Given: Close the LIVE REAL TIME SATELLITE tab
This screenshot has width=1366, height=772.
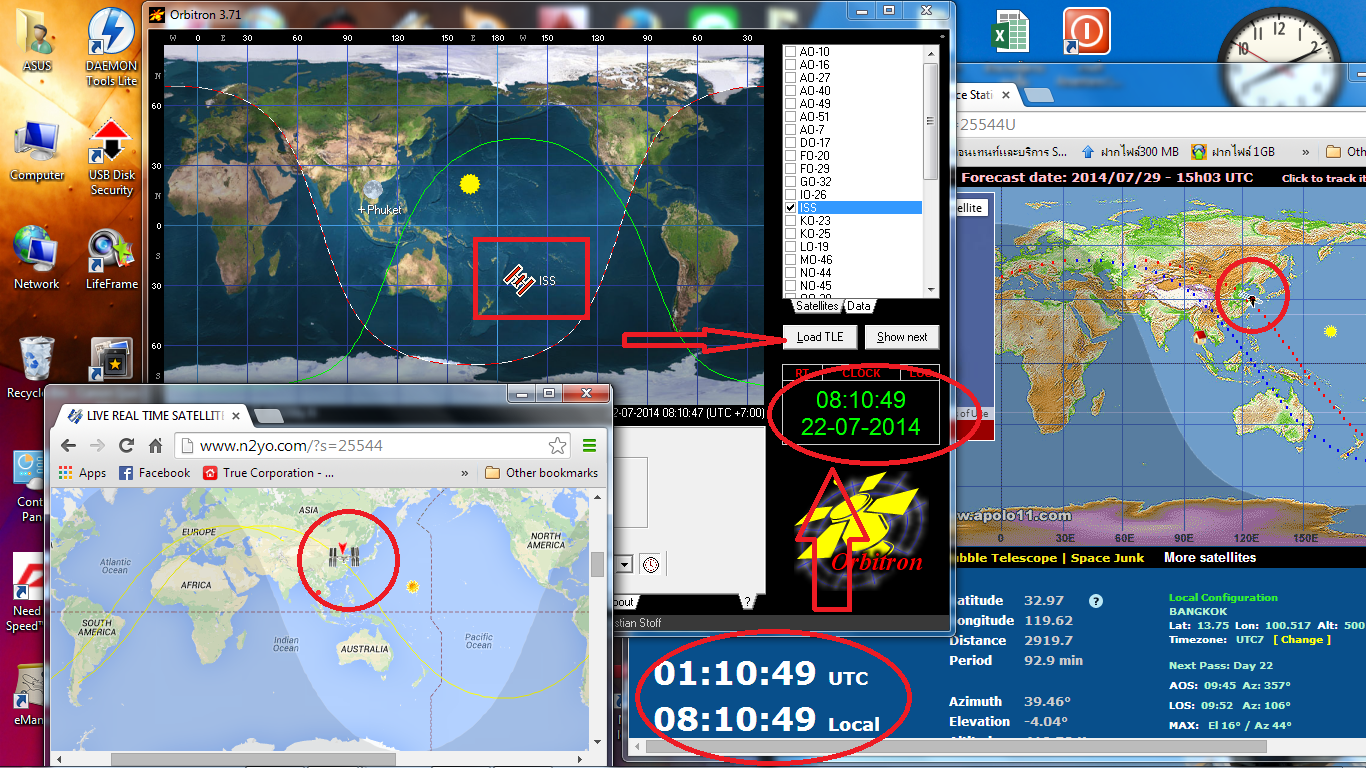Looking at the screenshot, I should pyautogui.click(x=237, y=415).
